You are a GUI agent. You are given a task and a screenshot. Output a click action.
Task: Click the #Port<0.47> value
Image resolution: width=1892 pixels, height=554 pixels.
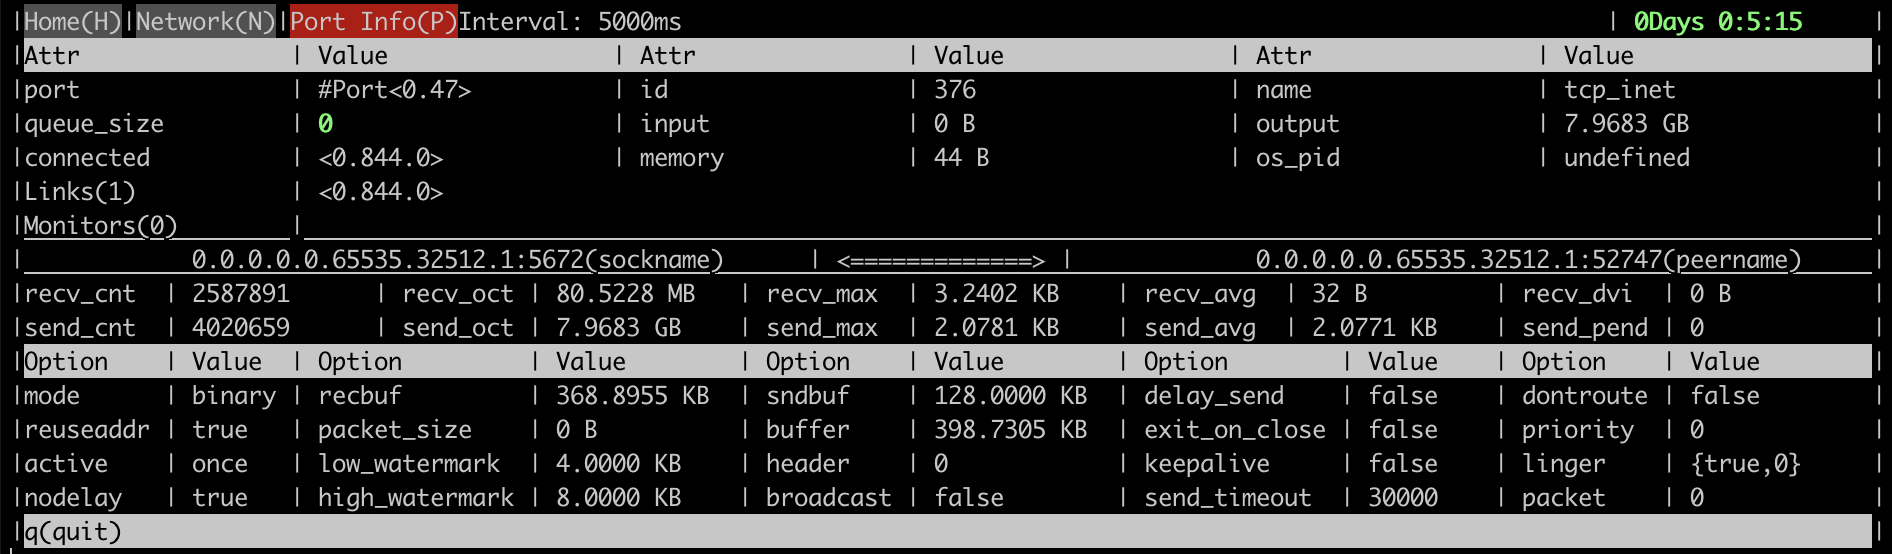[394, 89]
